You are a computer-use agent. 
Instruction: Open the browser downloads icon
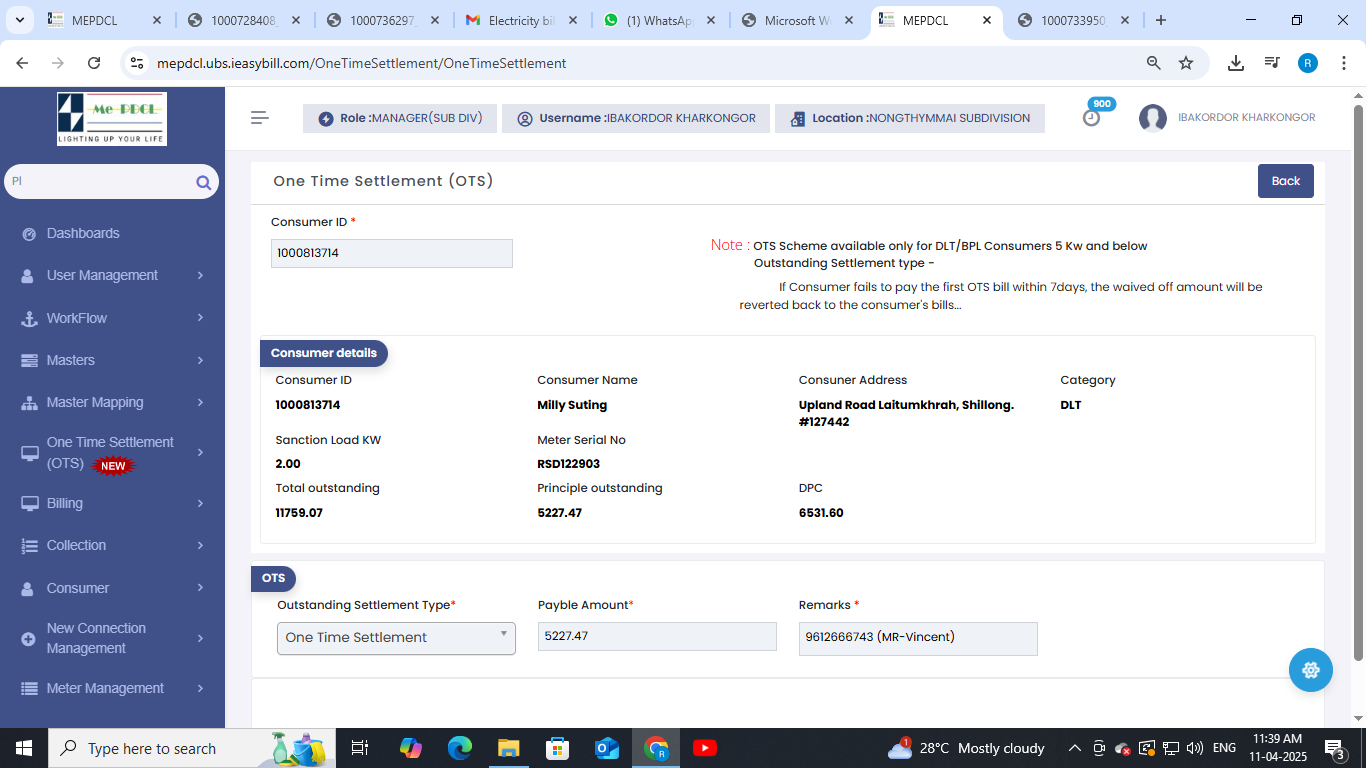pos(1236,63)
